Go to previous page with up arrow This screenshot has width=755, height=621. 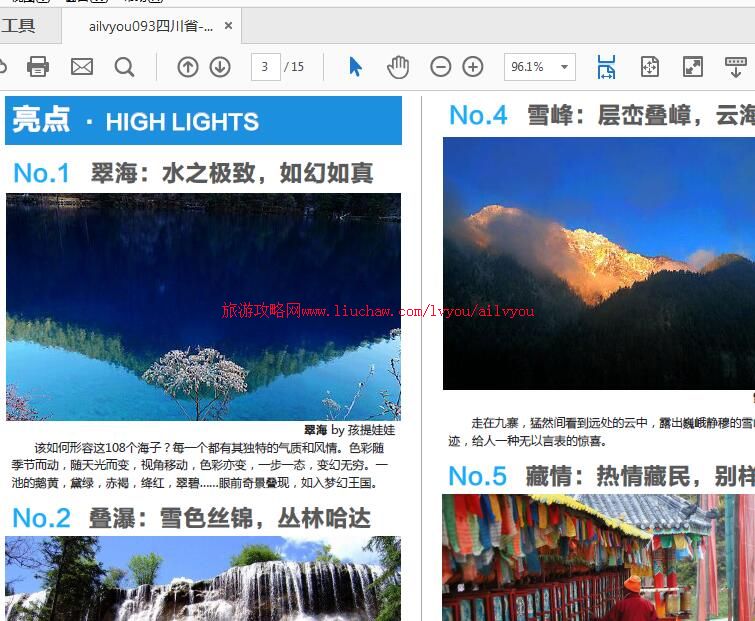[x=188, y=67]
